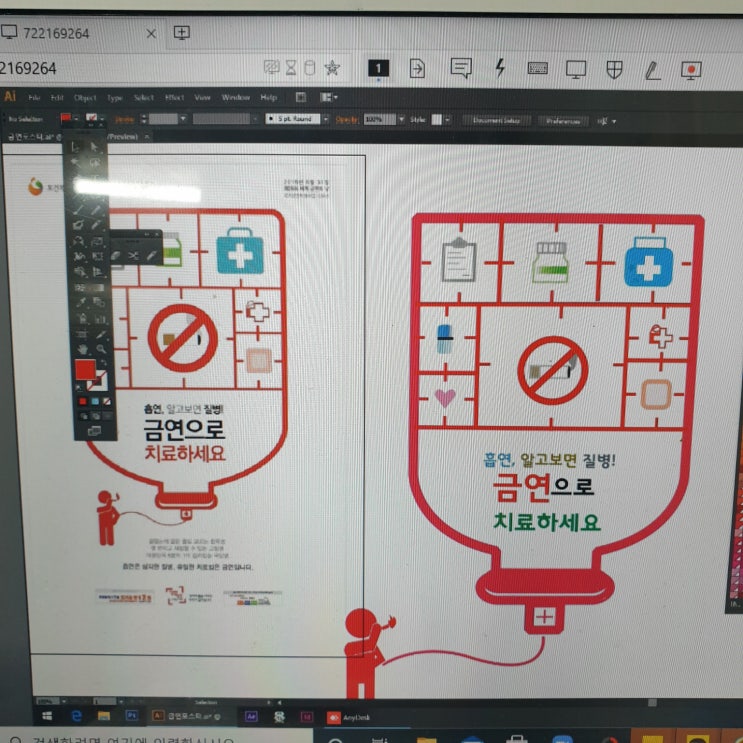
Task: Click the red Fill color box
Action: (85, 370)
